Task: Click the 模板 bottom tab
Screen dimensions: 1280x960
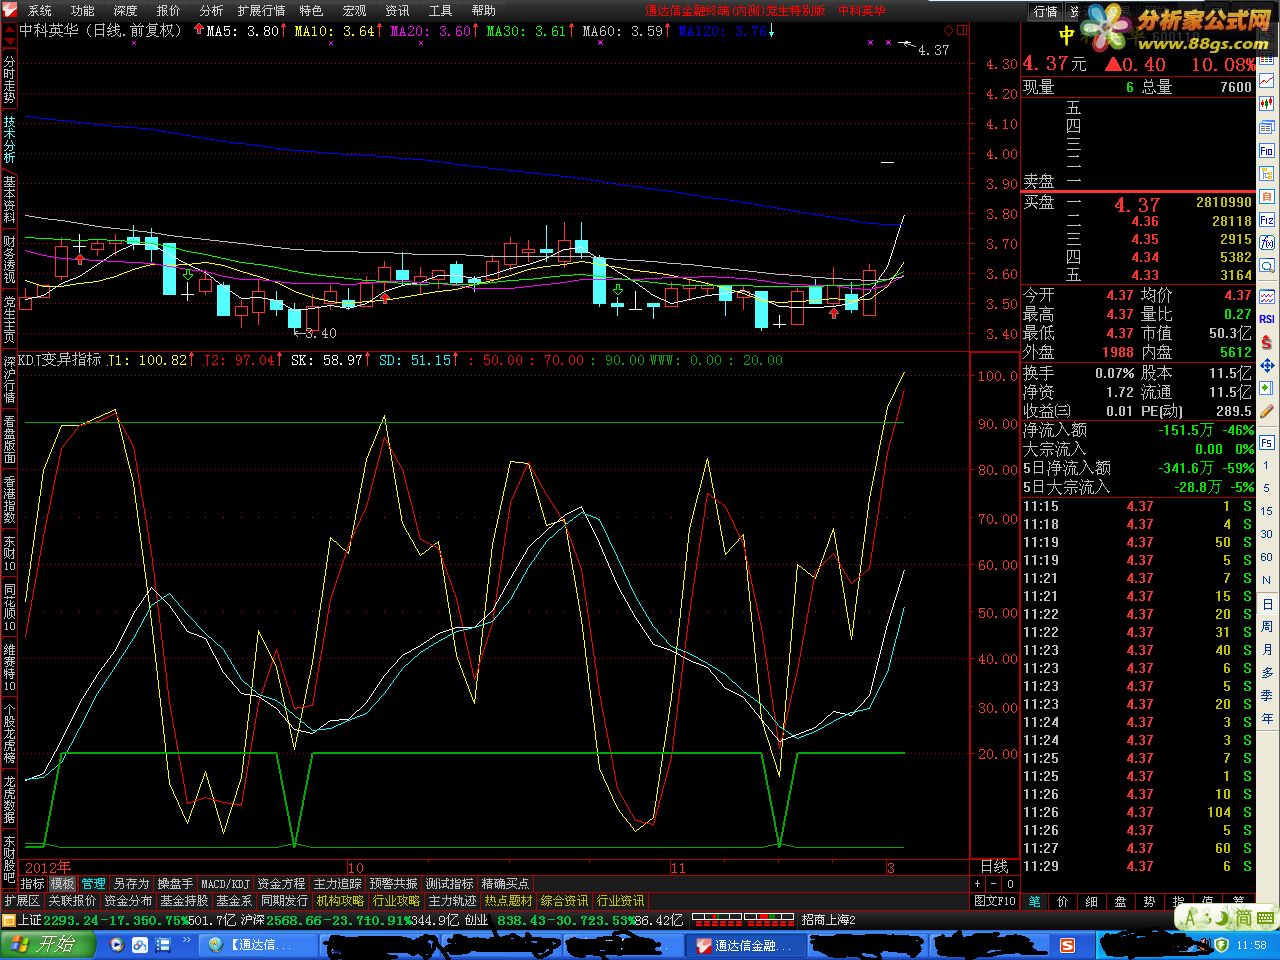Action: click(63, 884)
